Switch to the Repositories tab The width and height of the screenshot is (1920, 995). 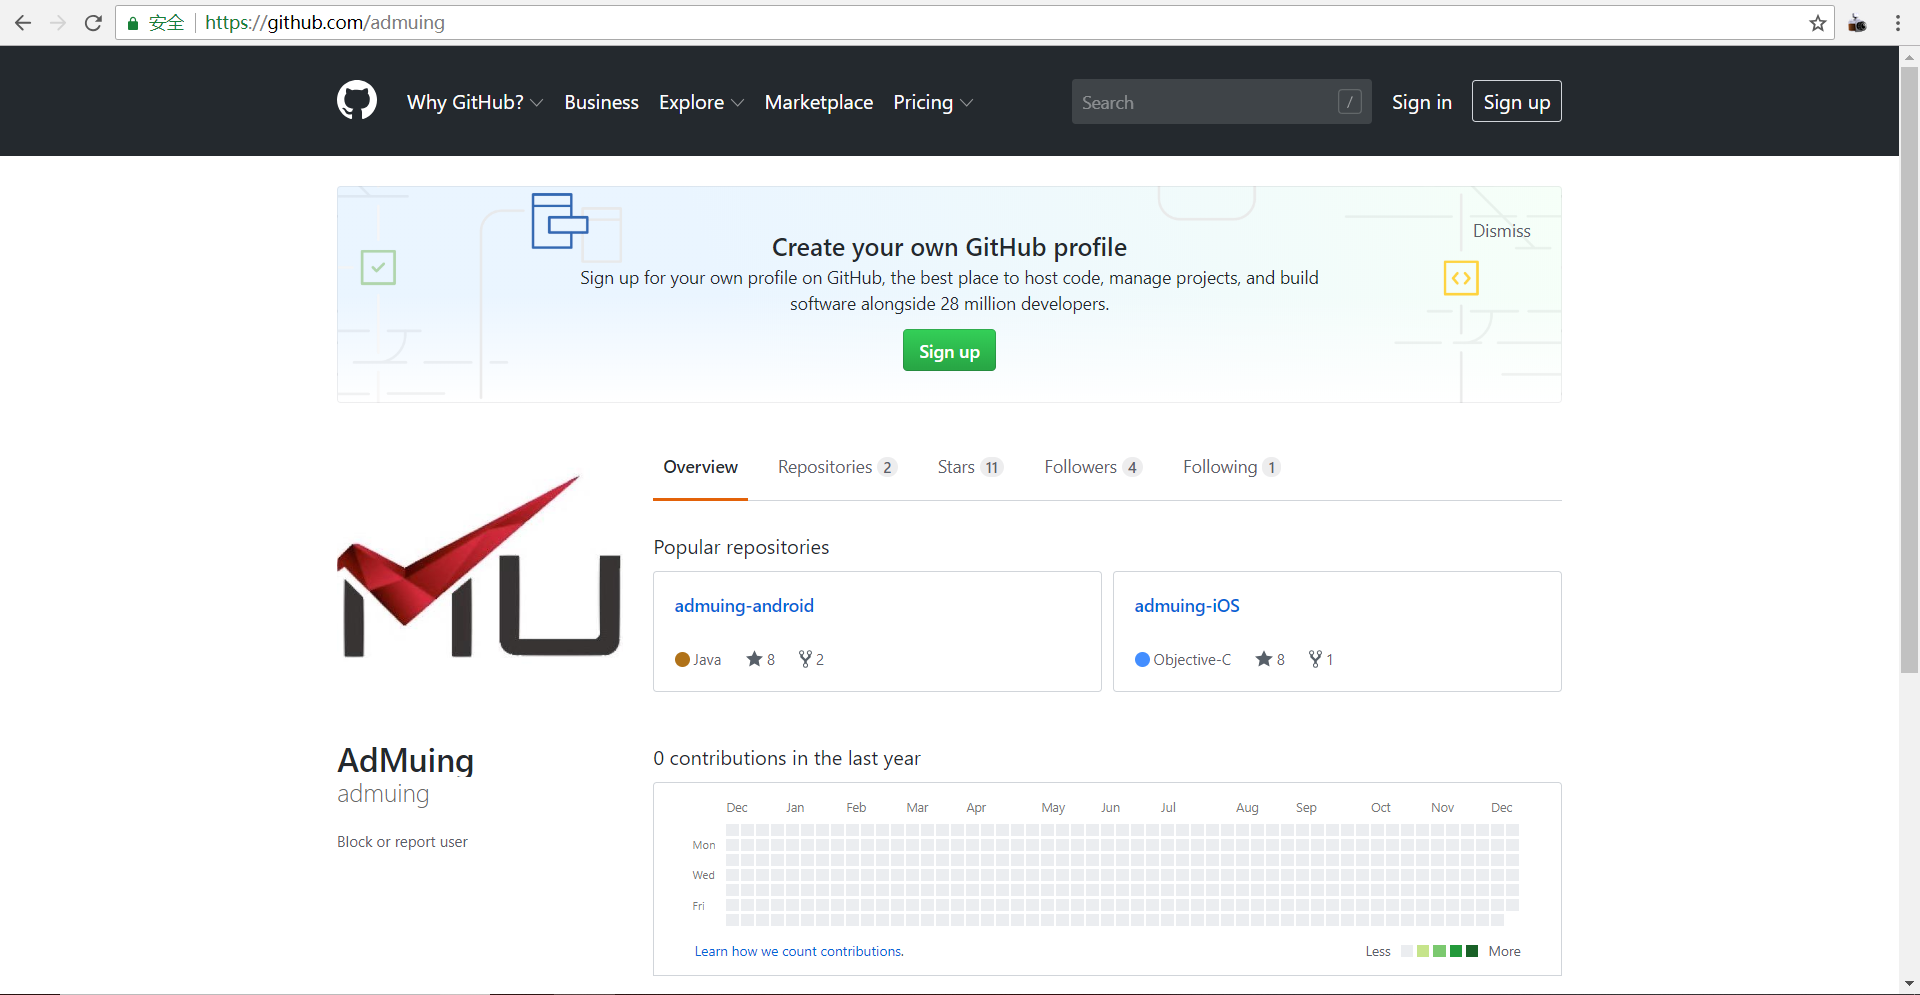click(x=837, y=467)
